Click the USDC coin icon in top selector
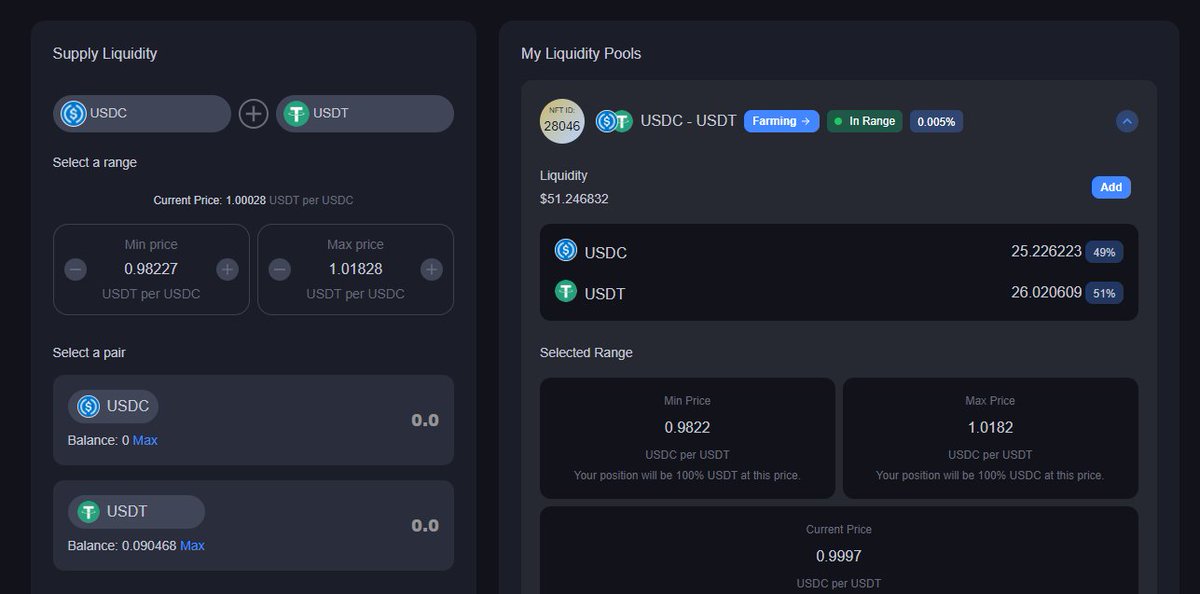This screenshot has height=594, width=1200. pos(73,114)
